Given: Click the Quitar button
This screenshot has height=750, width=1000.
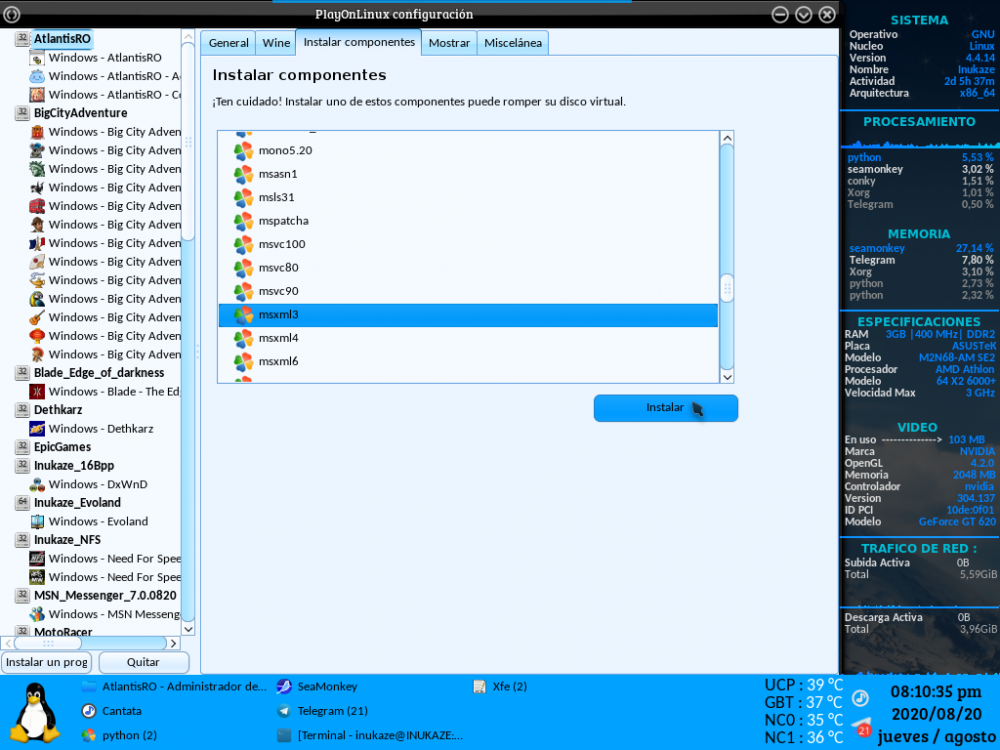Looking at the screenshot, I should [143, 662].
